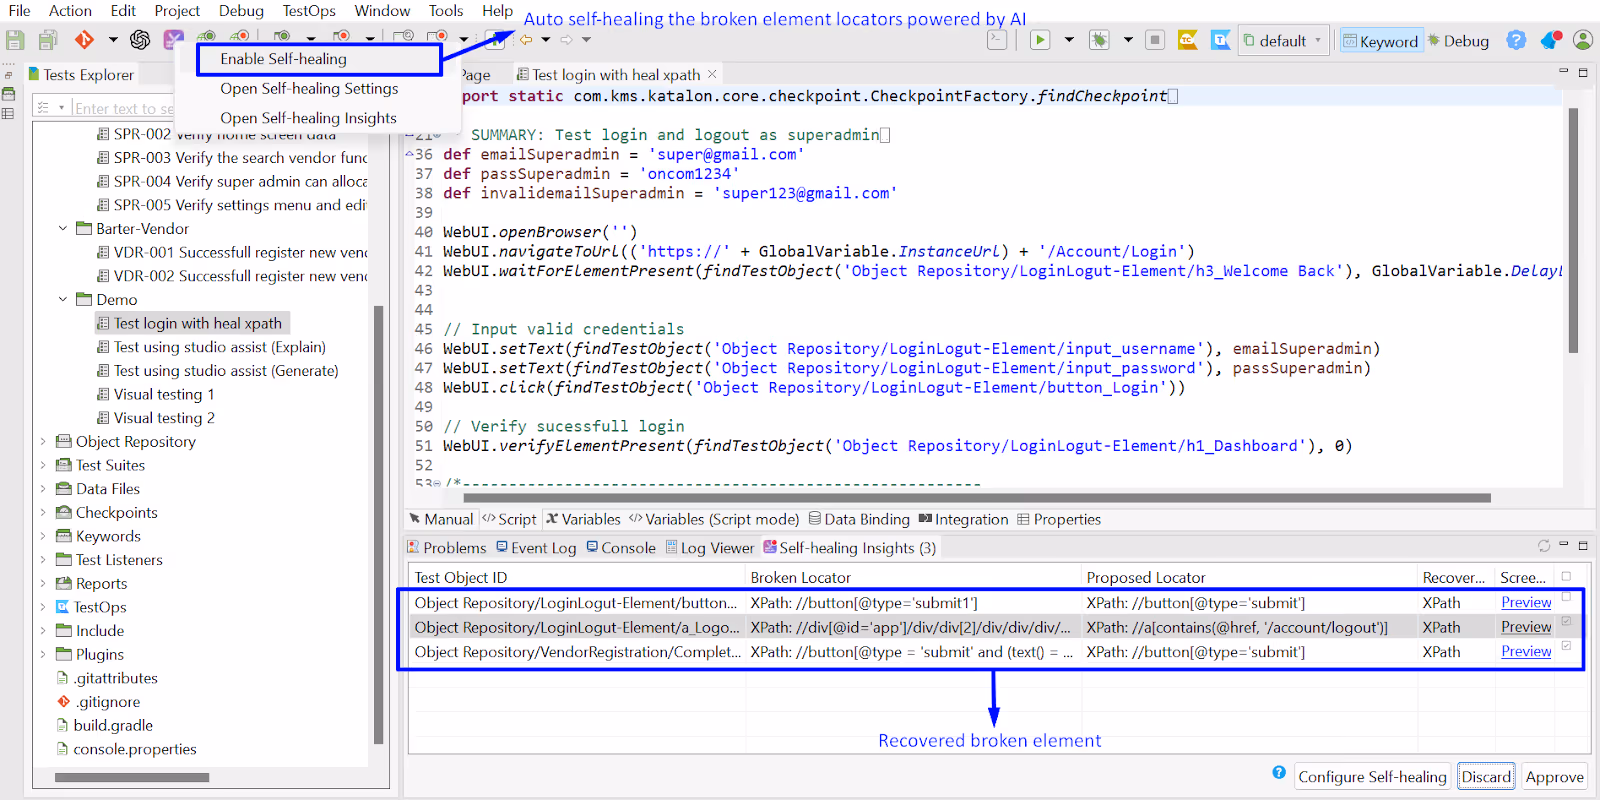Switch to Keyword perspective button
The height and width of the screenshot is (800, 1600).
coord(1380,41)
